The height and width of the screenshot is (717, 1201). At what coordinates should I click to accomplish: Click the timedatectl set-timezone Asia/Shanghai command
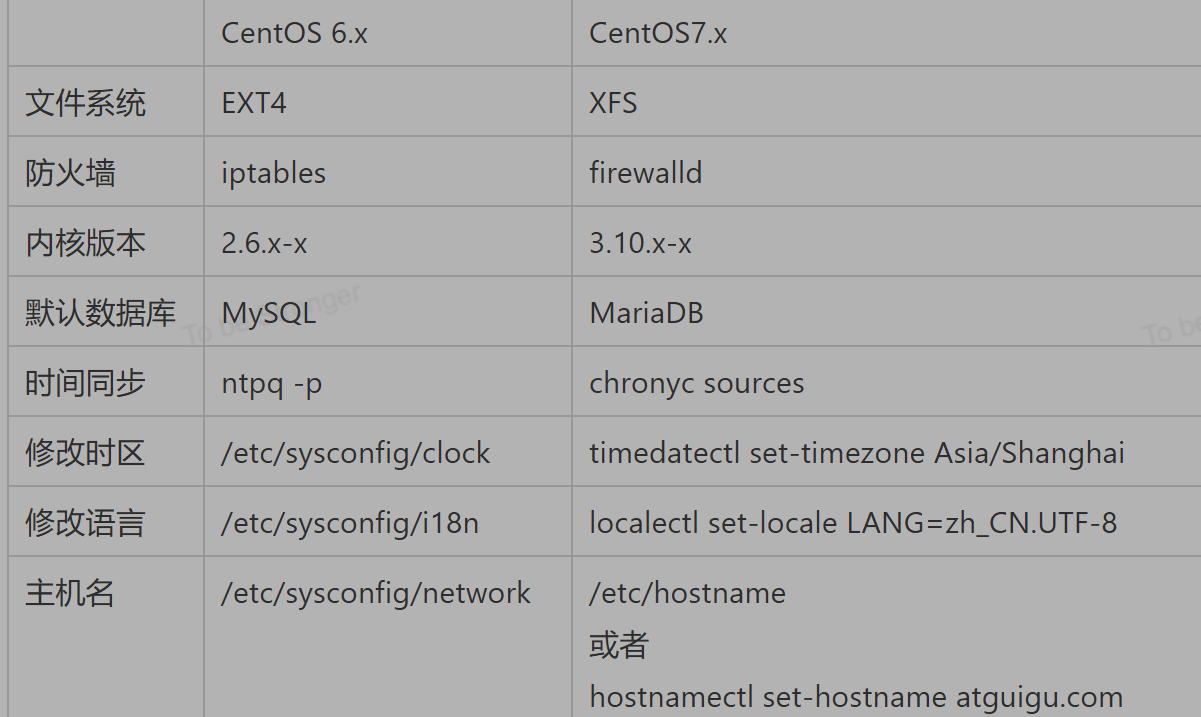click(856, 453)
